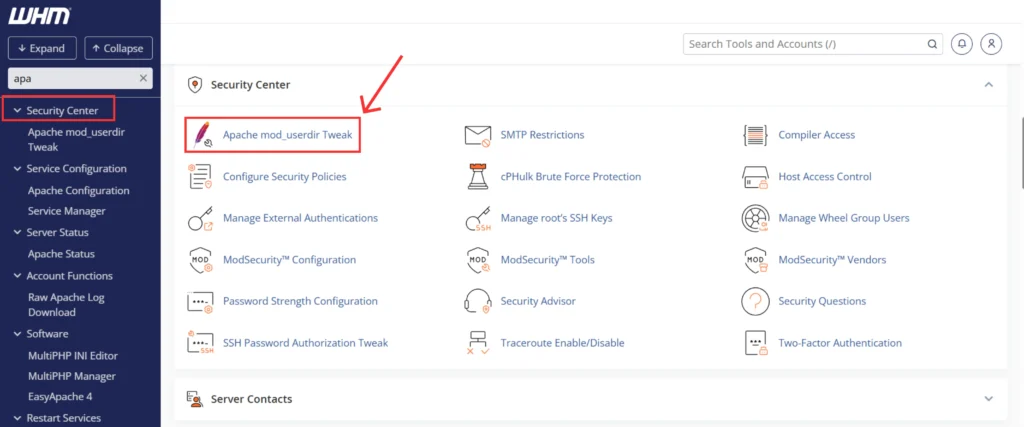Click the Configure Security Policies icon

[x=200, y=177]
